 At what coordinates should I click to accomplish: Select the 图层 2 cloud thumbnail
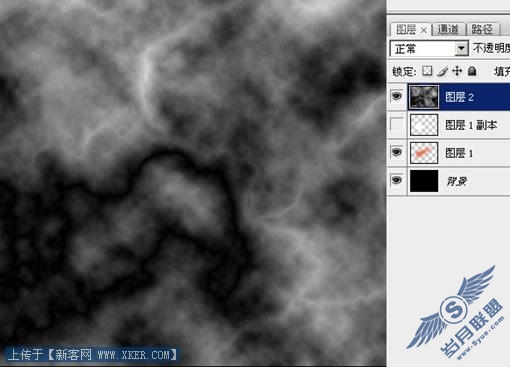click(424, 97)
